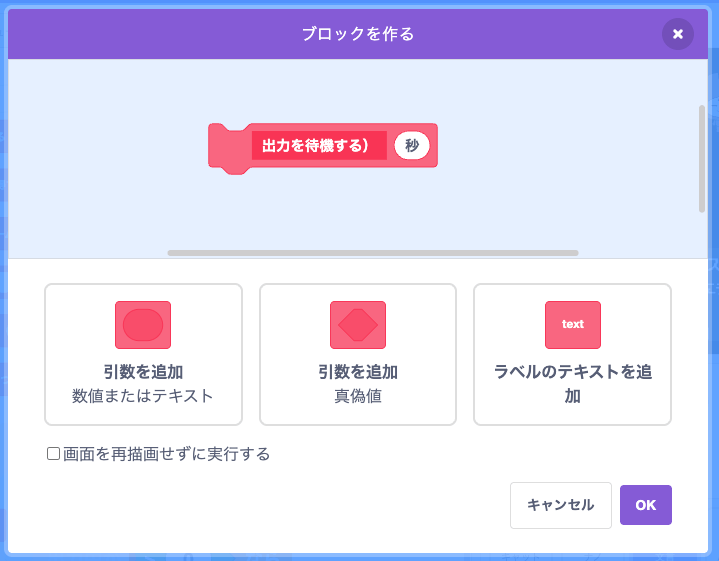
Task: Click the 画面を再描画せずに実行する label text
Action: (x=166, y=454)
